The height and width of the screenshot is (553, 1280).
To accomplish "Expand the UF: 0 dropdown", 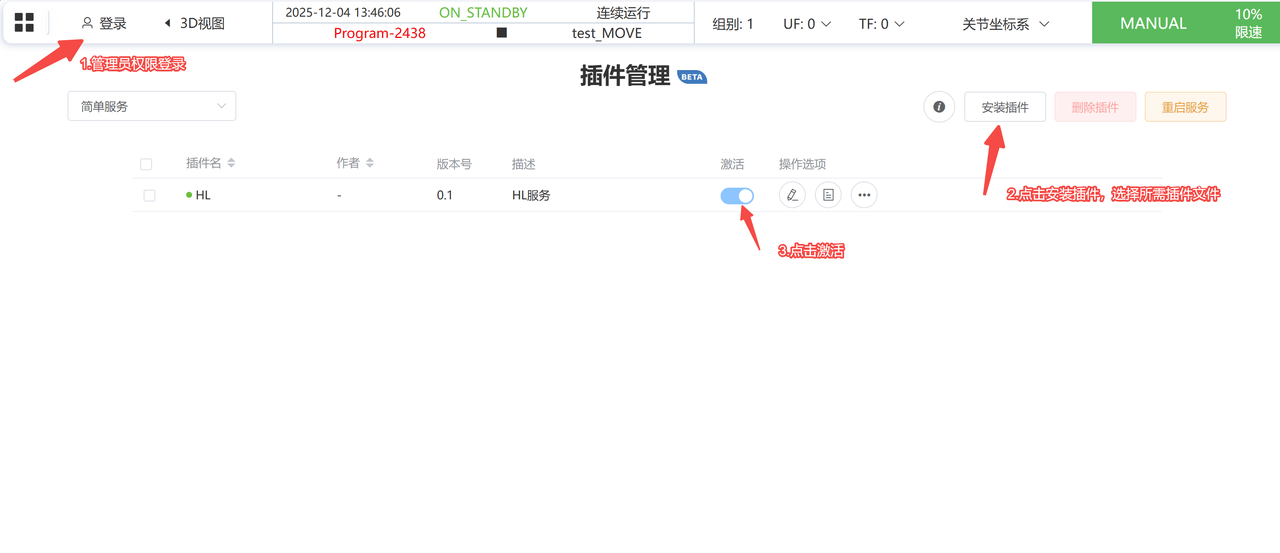I will (x=807, y=24).
